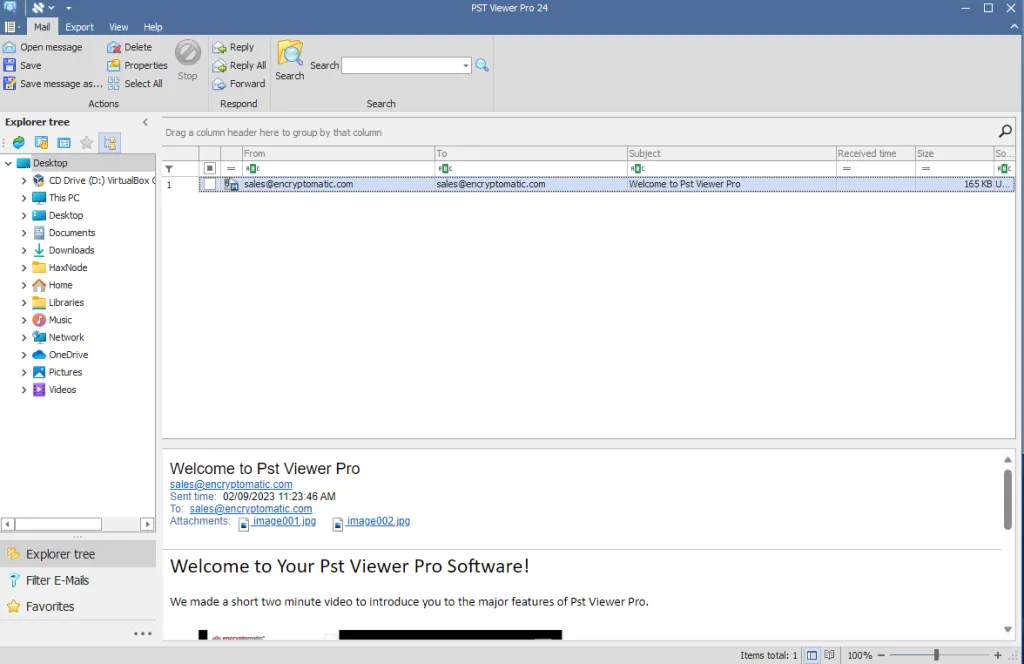Open the Export ribbon tab
The height and width of the screenshot is (664, 1024).
[x=80, y=27]
